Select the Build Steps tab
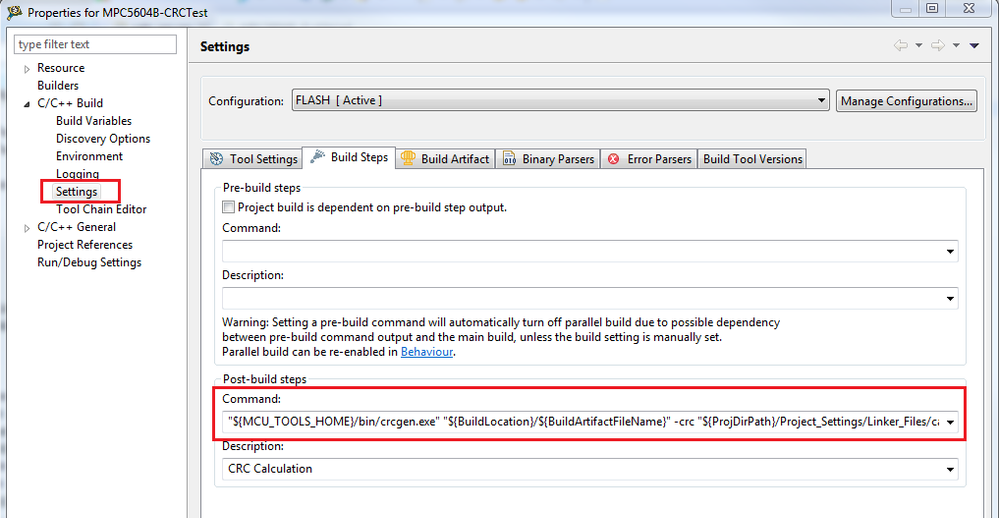Image resolution: width=999 pixels, height=518 pixels. click(349, 157)
